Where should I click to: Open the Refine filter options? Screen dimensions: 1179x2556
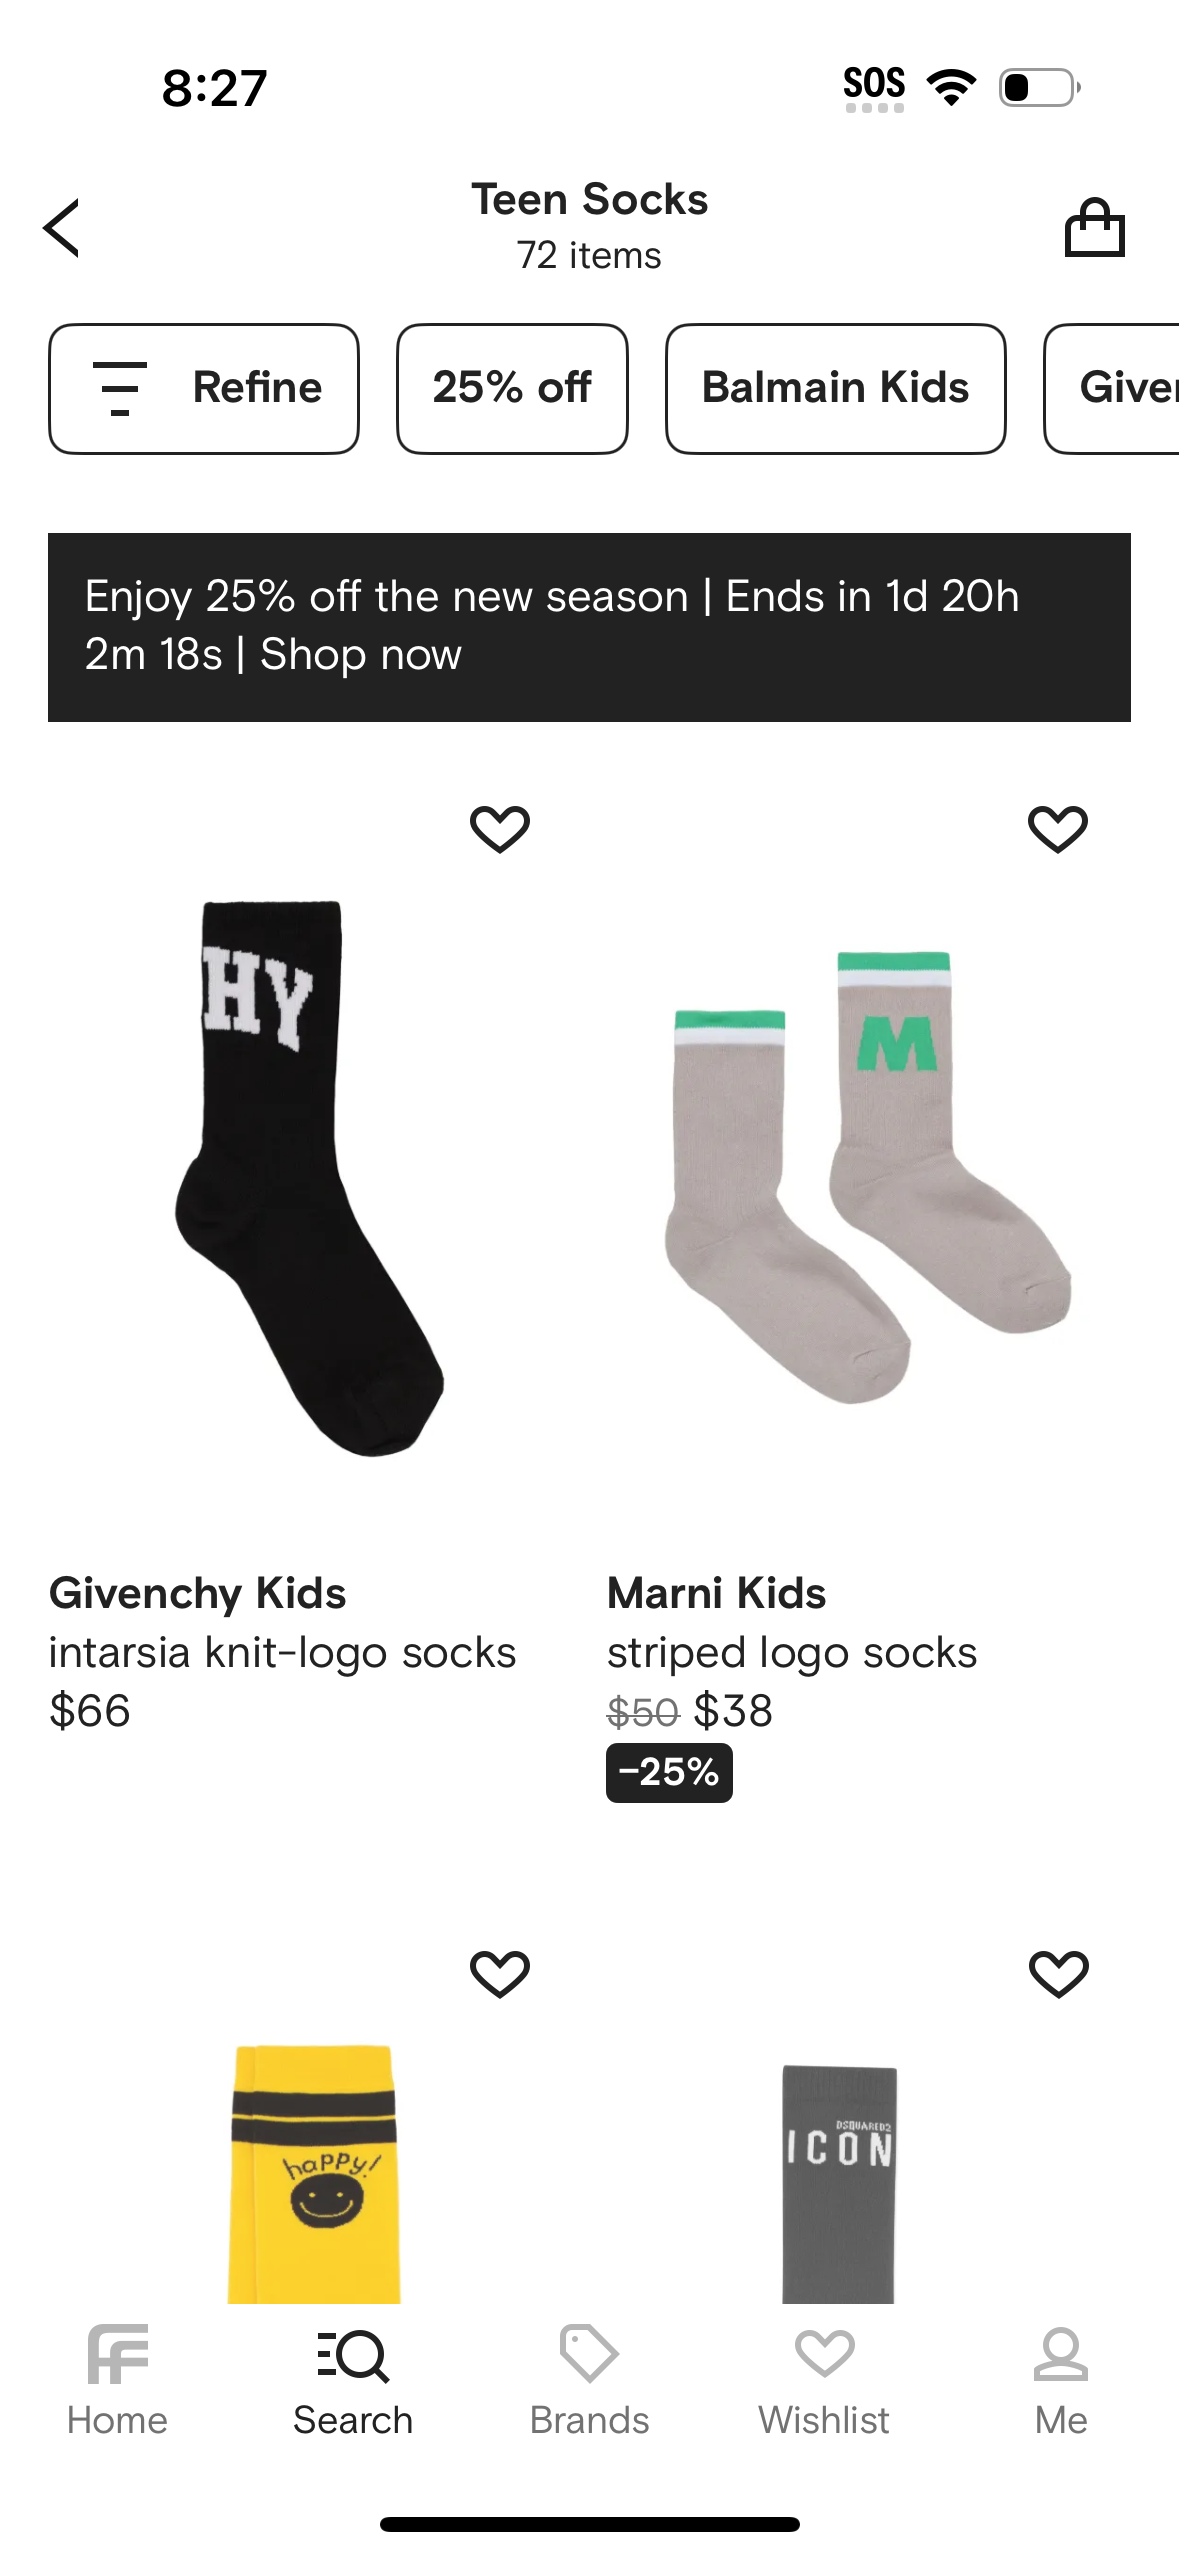[x=204, y=388]
